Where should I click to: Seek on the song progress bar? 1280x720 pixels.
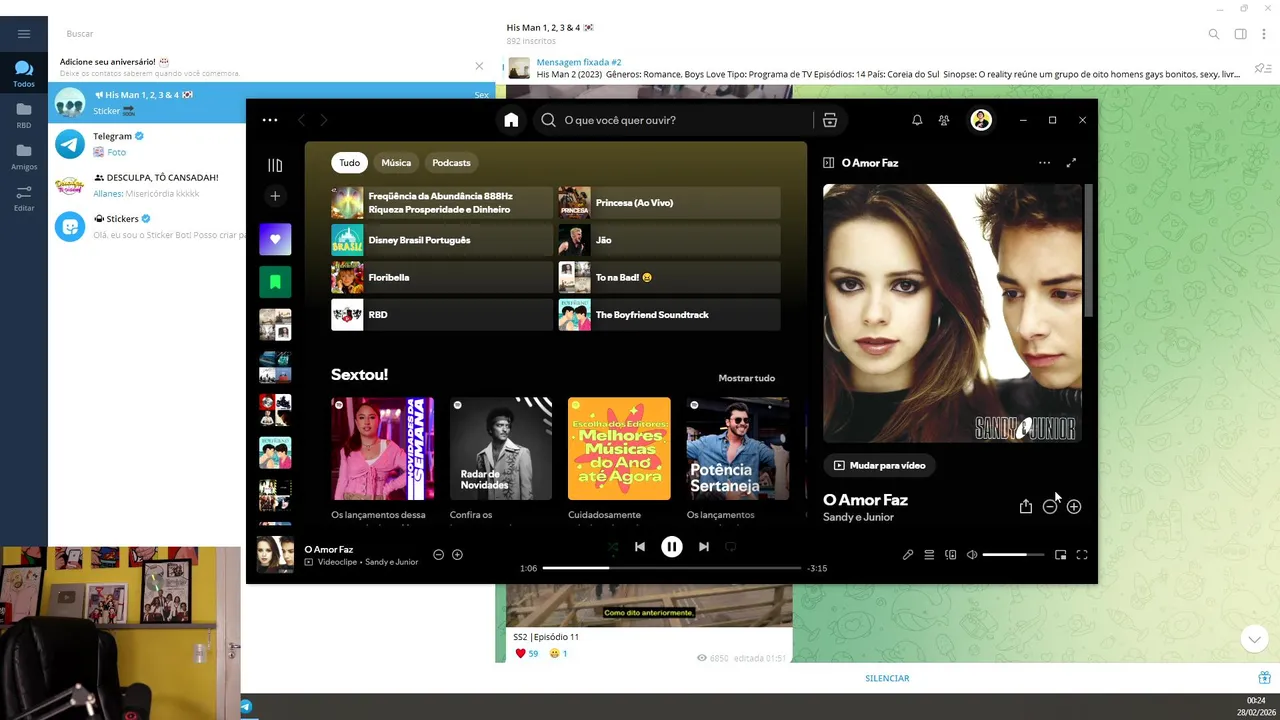pos(672,568)
